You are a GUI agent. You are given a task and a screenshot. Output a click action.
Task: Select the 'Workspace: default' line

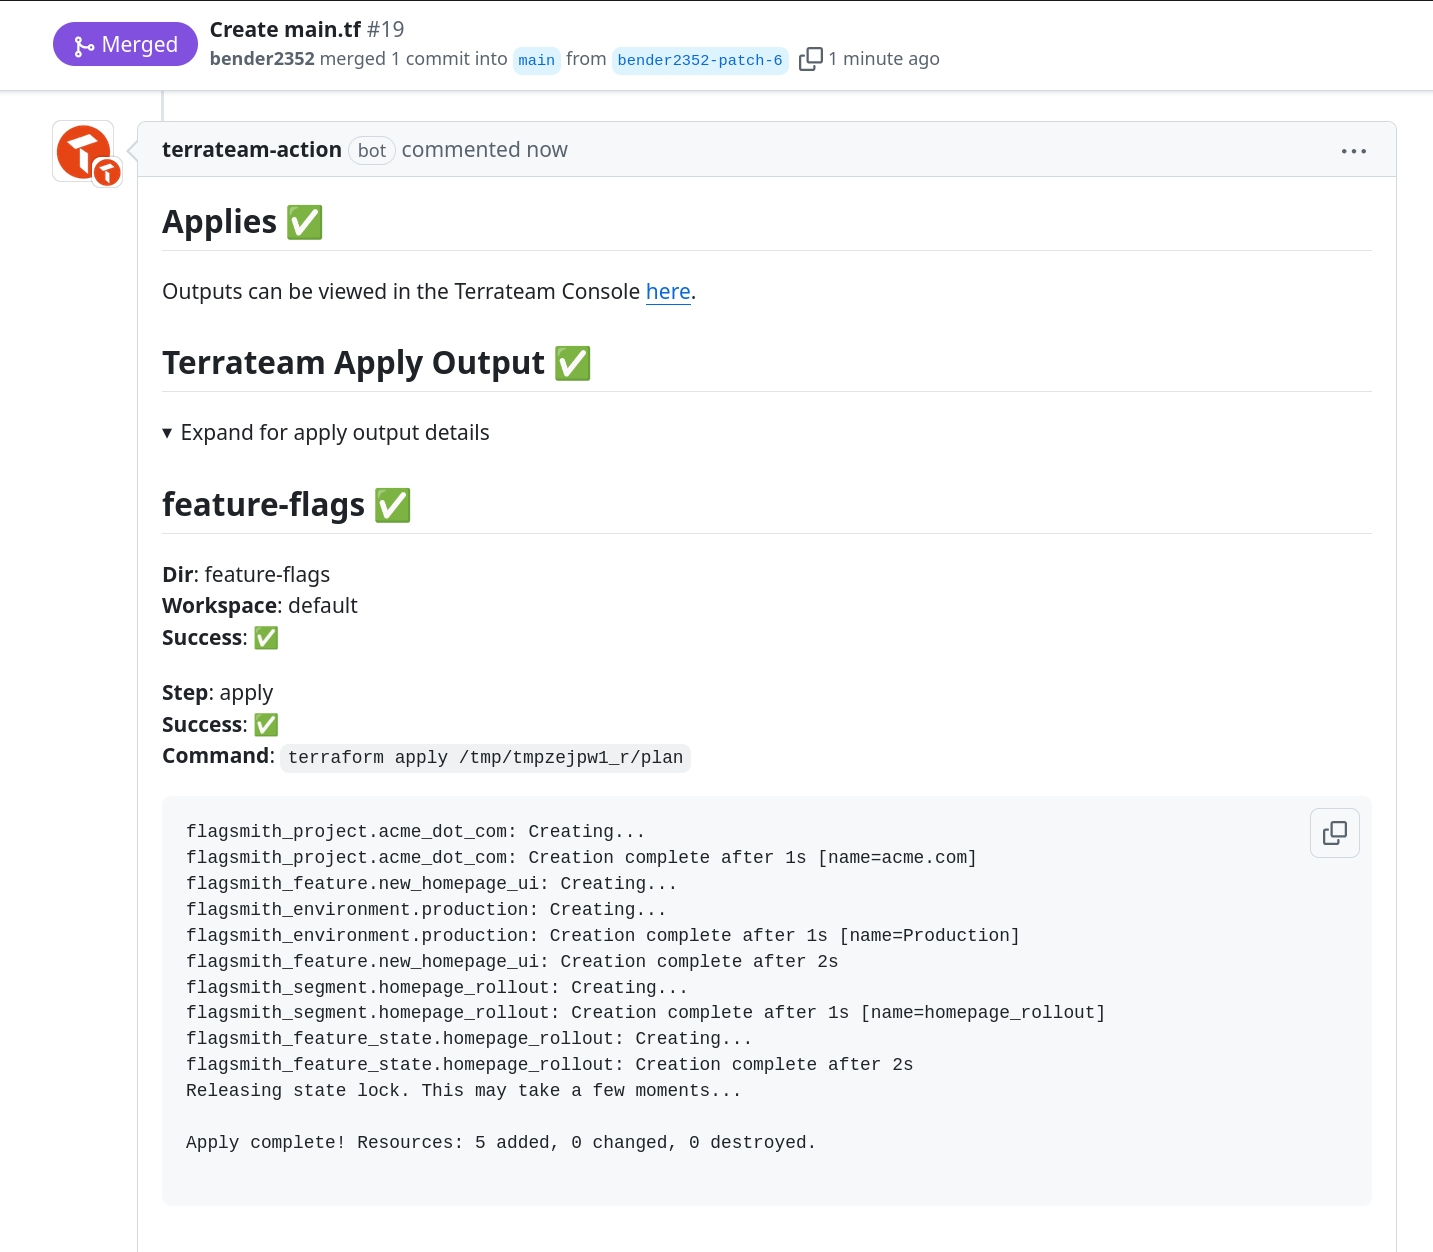(x=260, y=605)
